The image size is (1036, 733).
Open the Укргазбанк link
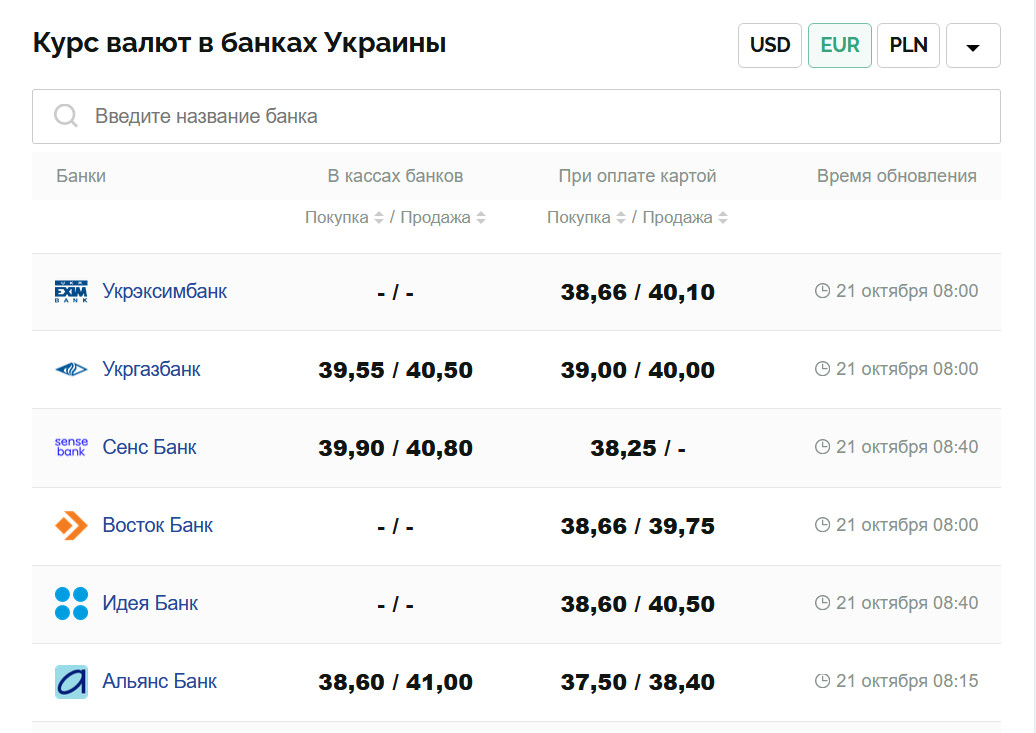click(x=151, y=369)
